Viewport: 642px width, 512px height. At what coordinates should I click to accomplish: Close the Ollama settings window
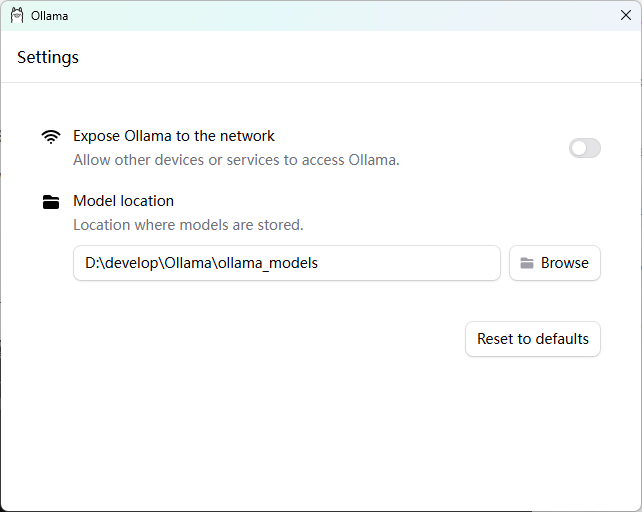click(626, 15)
